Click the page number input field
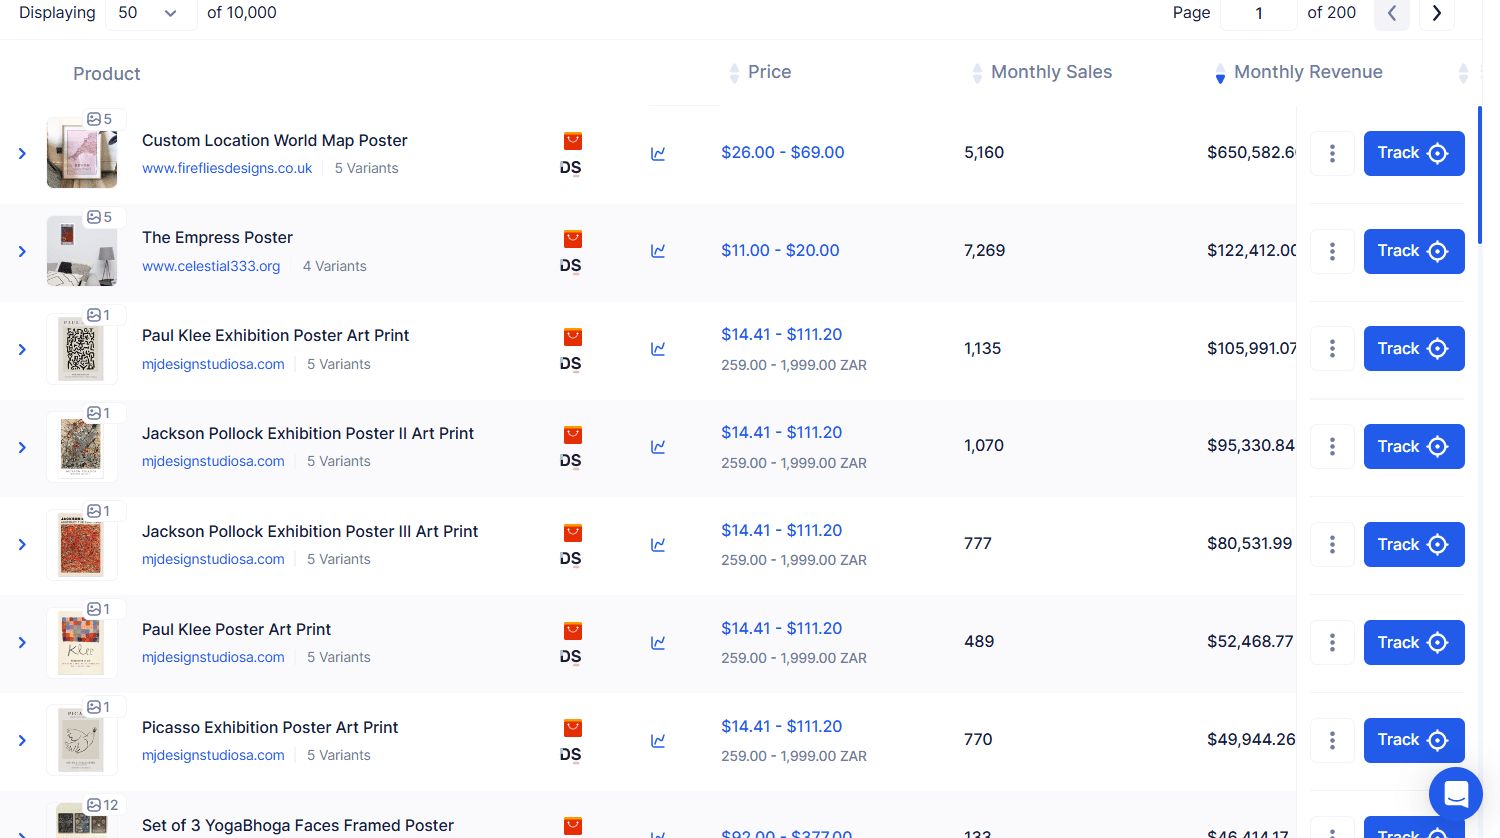 click(x=1259, y=13)
